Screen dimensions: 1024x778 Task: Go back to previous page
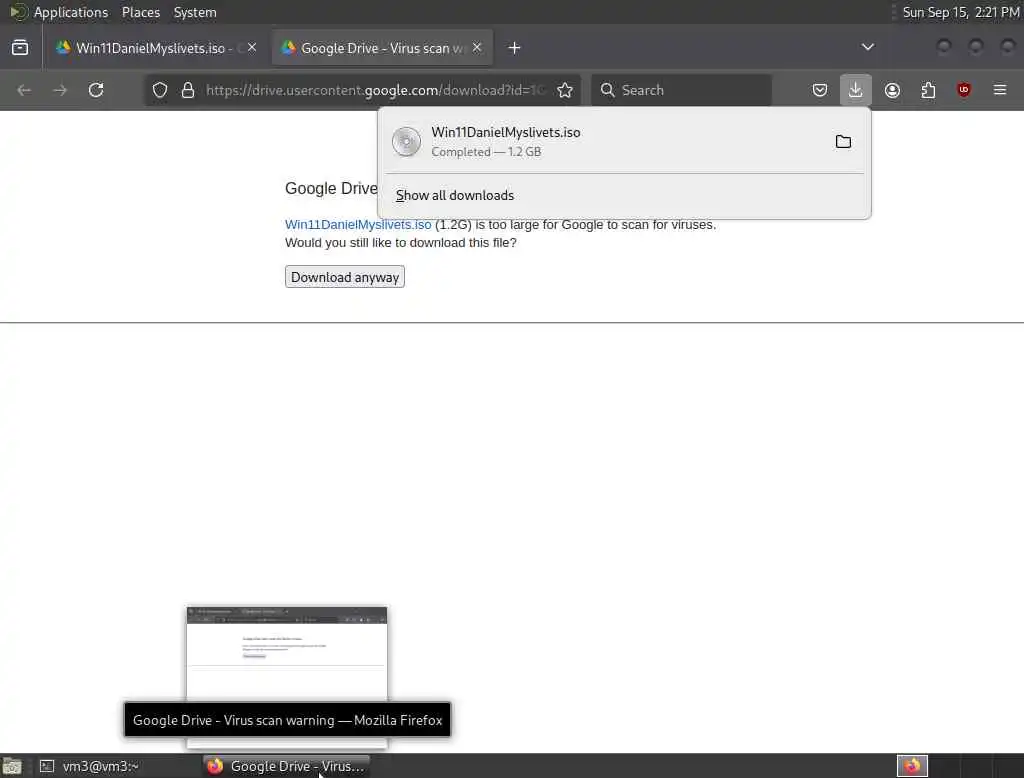coord(24,90)
